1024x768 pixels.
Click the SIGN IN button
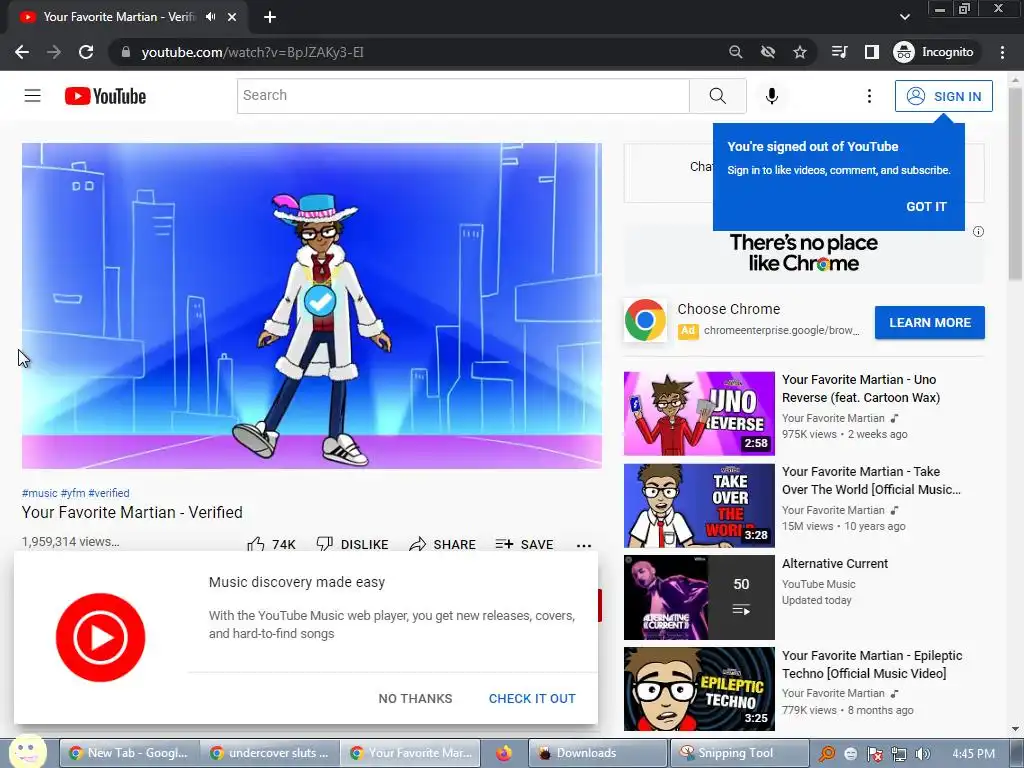pyautogui.click(x=944, y=96)
